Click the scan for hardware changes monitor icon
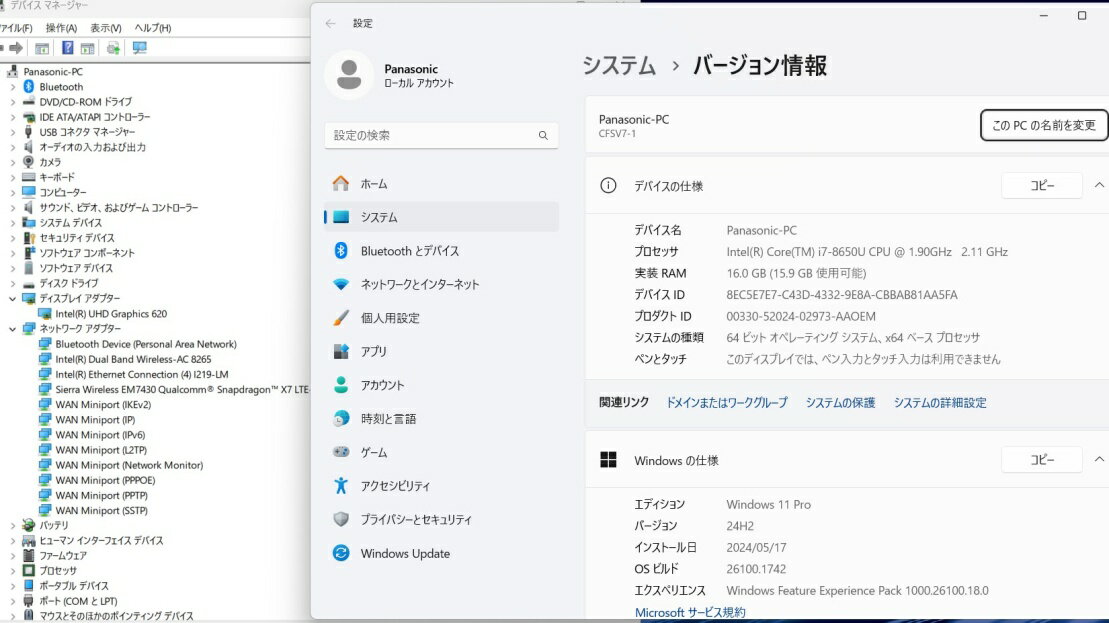 [x=139, y=48]
